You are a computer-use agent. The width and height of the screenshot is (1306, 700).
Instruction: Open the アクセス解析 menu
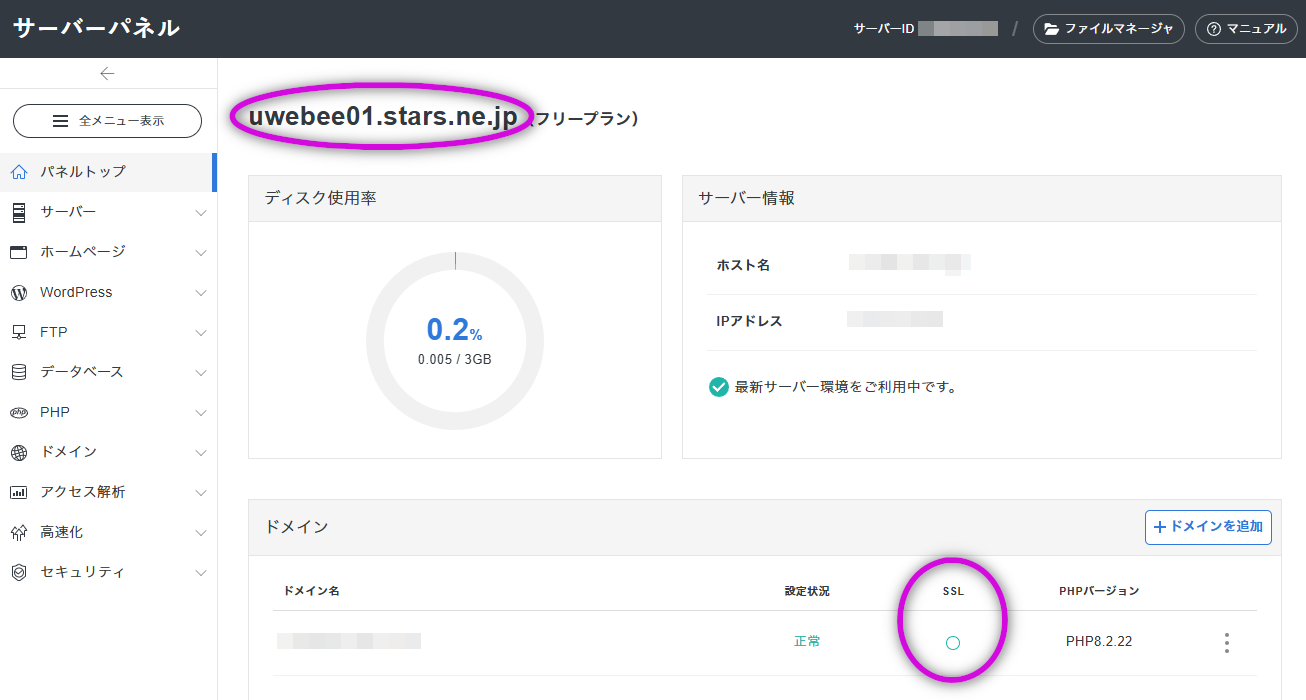pyautogui.click(x=108, y=492)
